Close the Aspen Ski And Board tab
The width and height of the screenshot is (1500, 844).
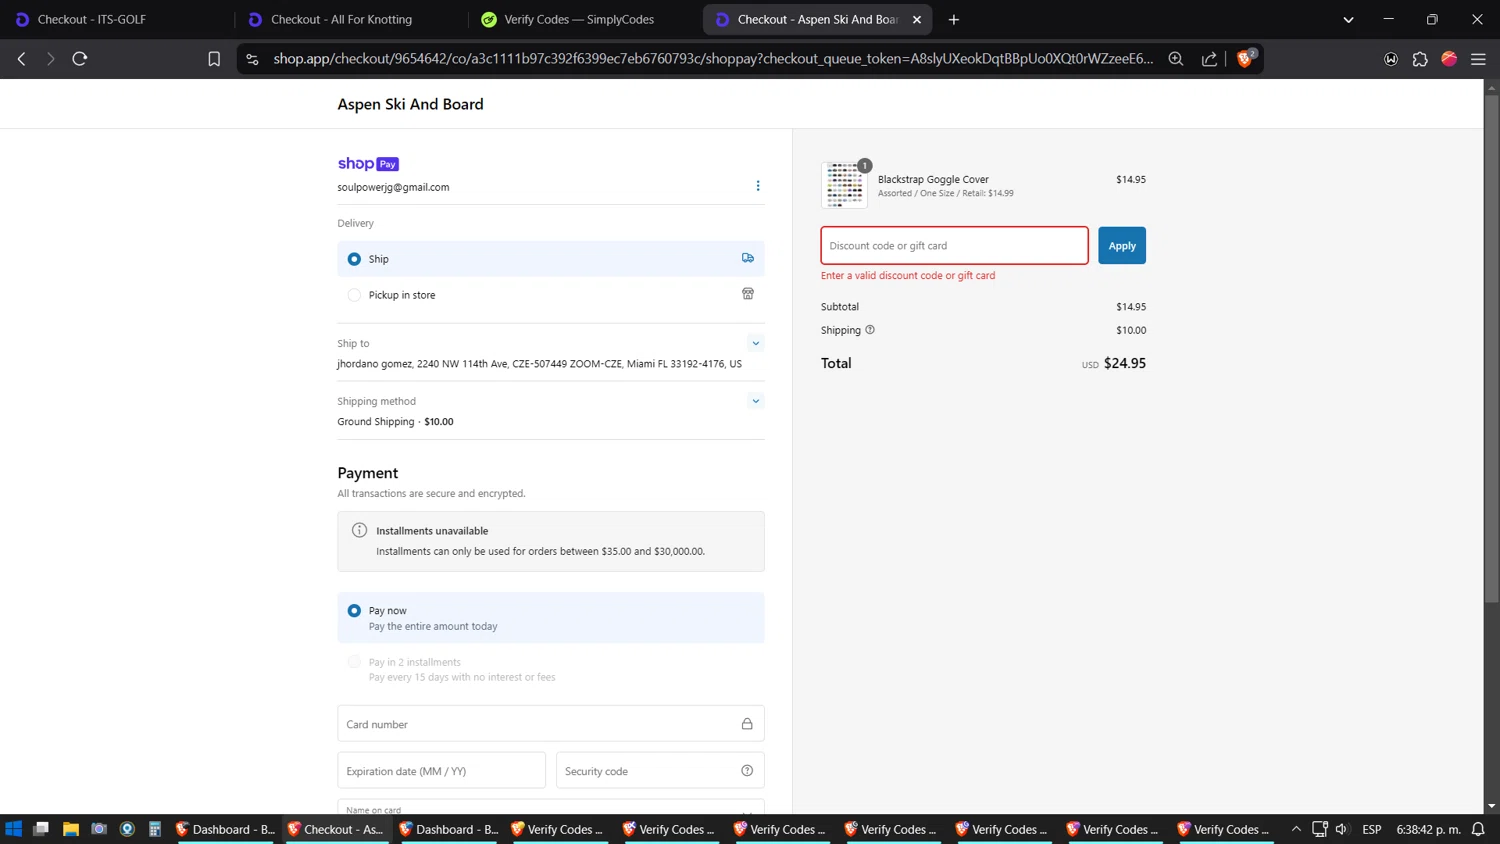[917, 19]
